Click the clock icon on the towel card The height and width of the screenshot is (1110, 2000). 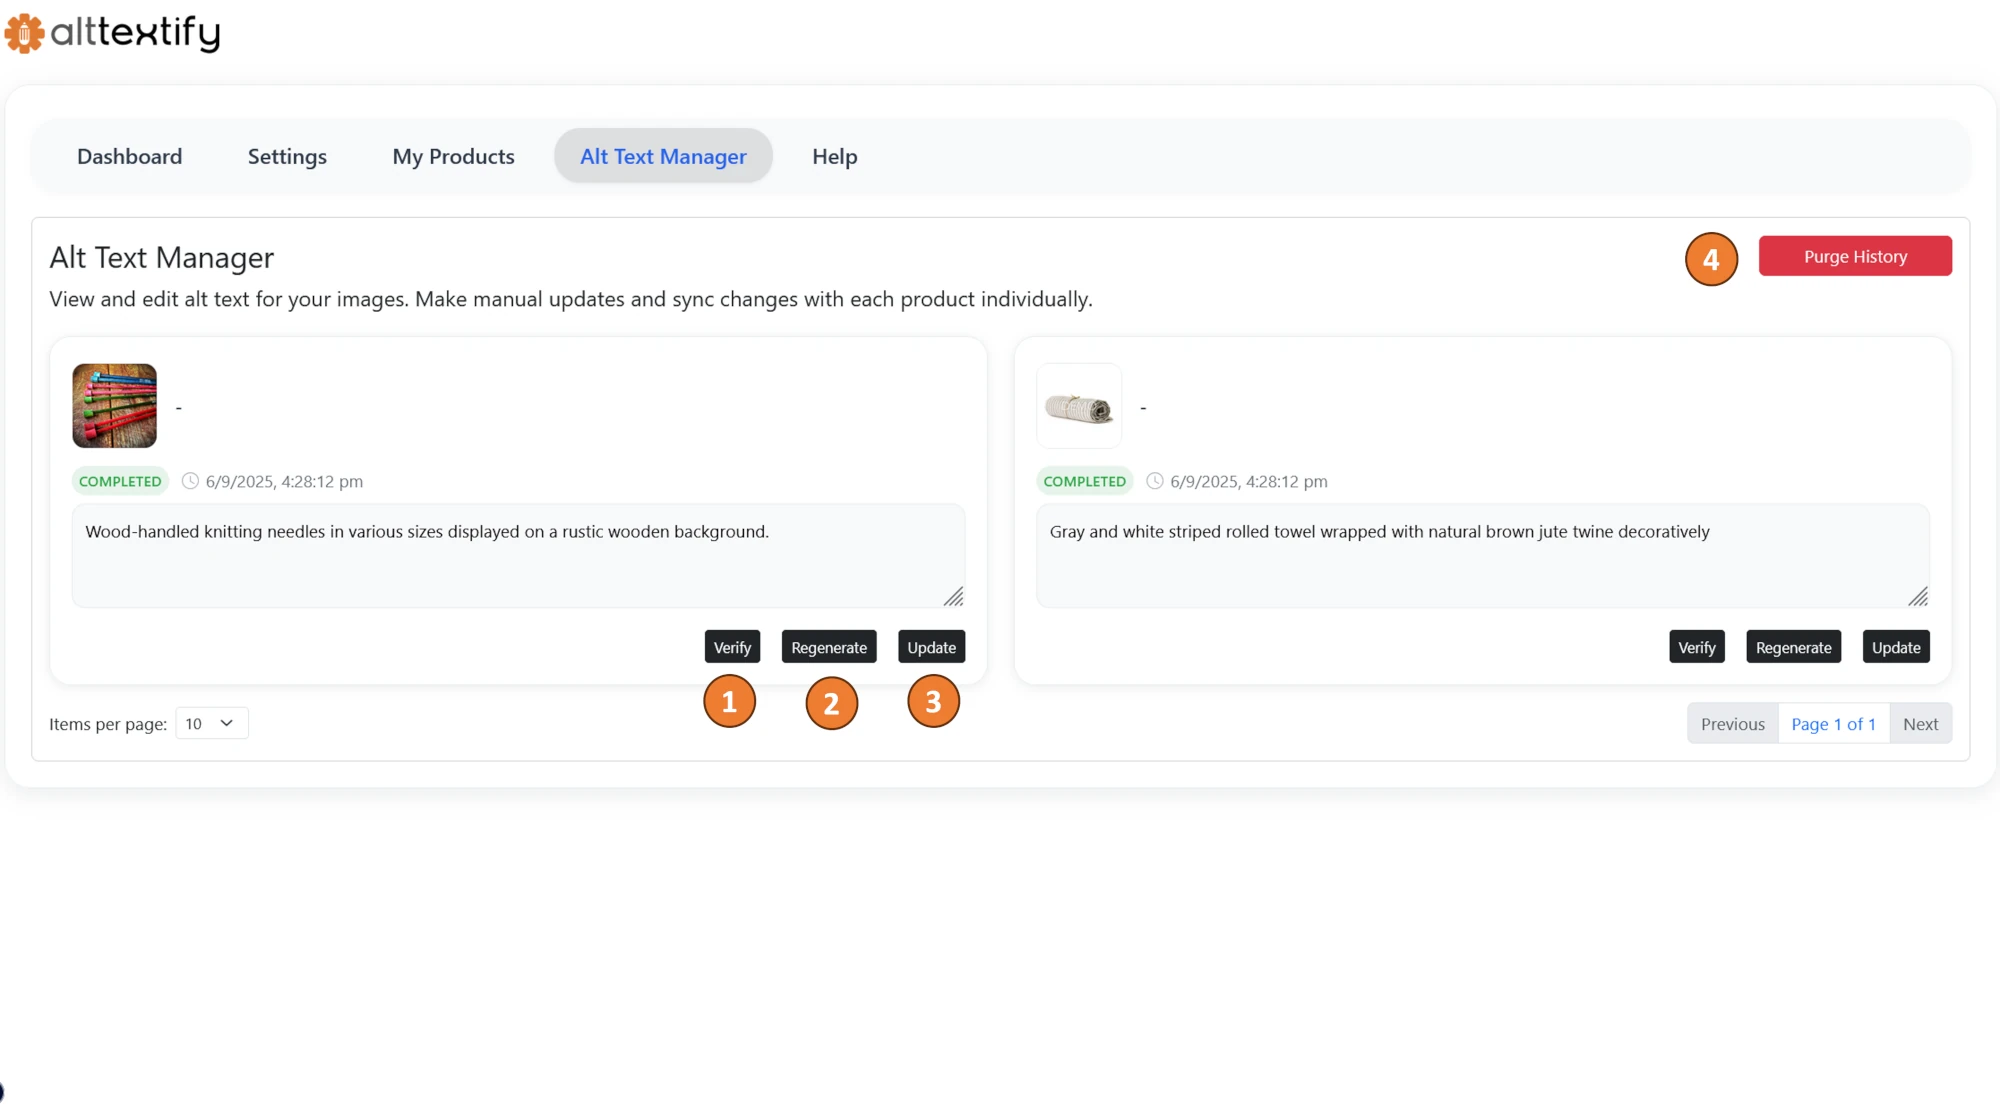tap(1155, 481)
